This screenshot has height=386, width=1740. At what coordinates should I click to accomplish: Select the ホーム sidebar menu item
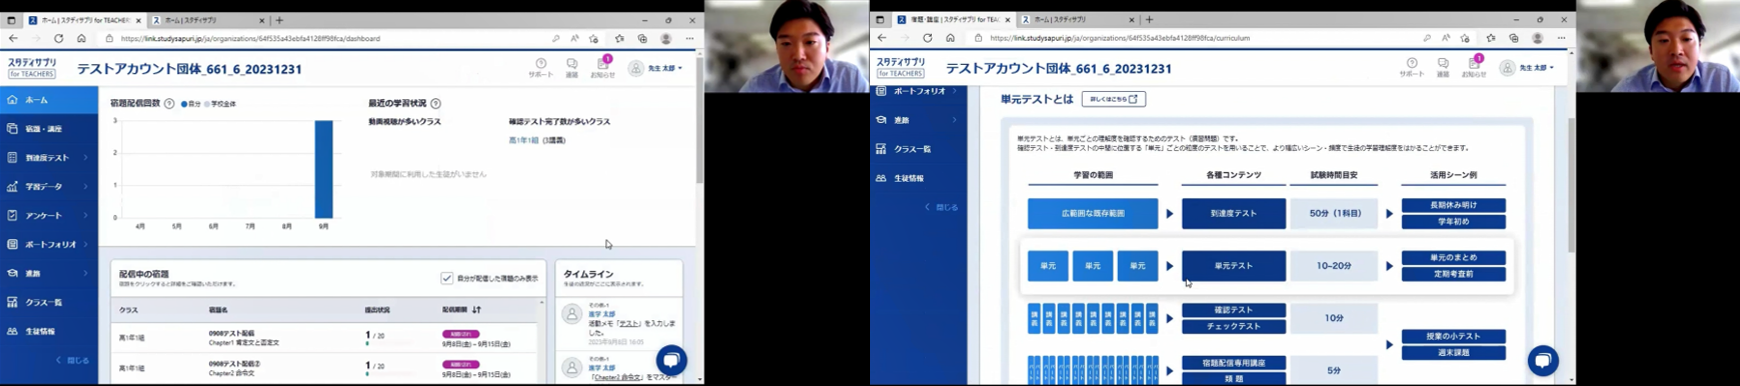(49, 100)
